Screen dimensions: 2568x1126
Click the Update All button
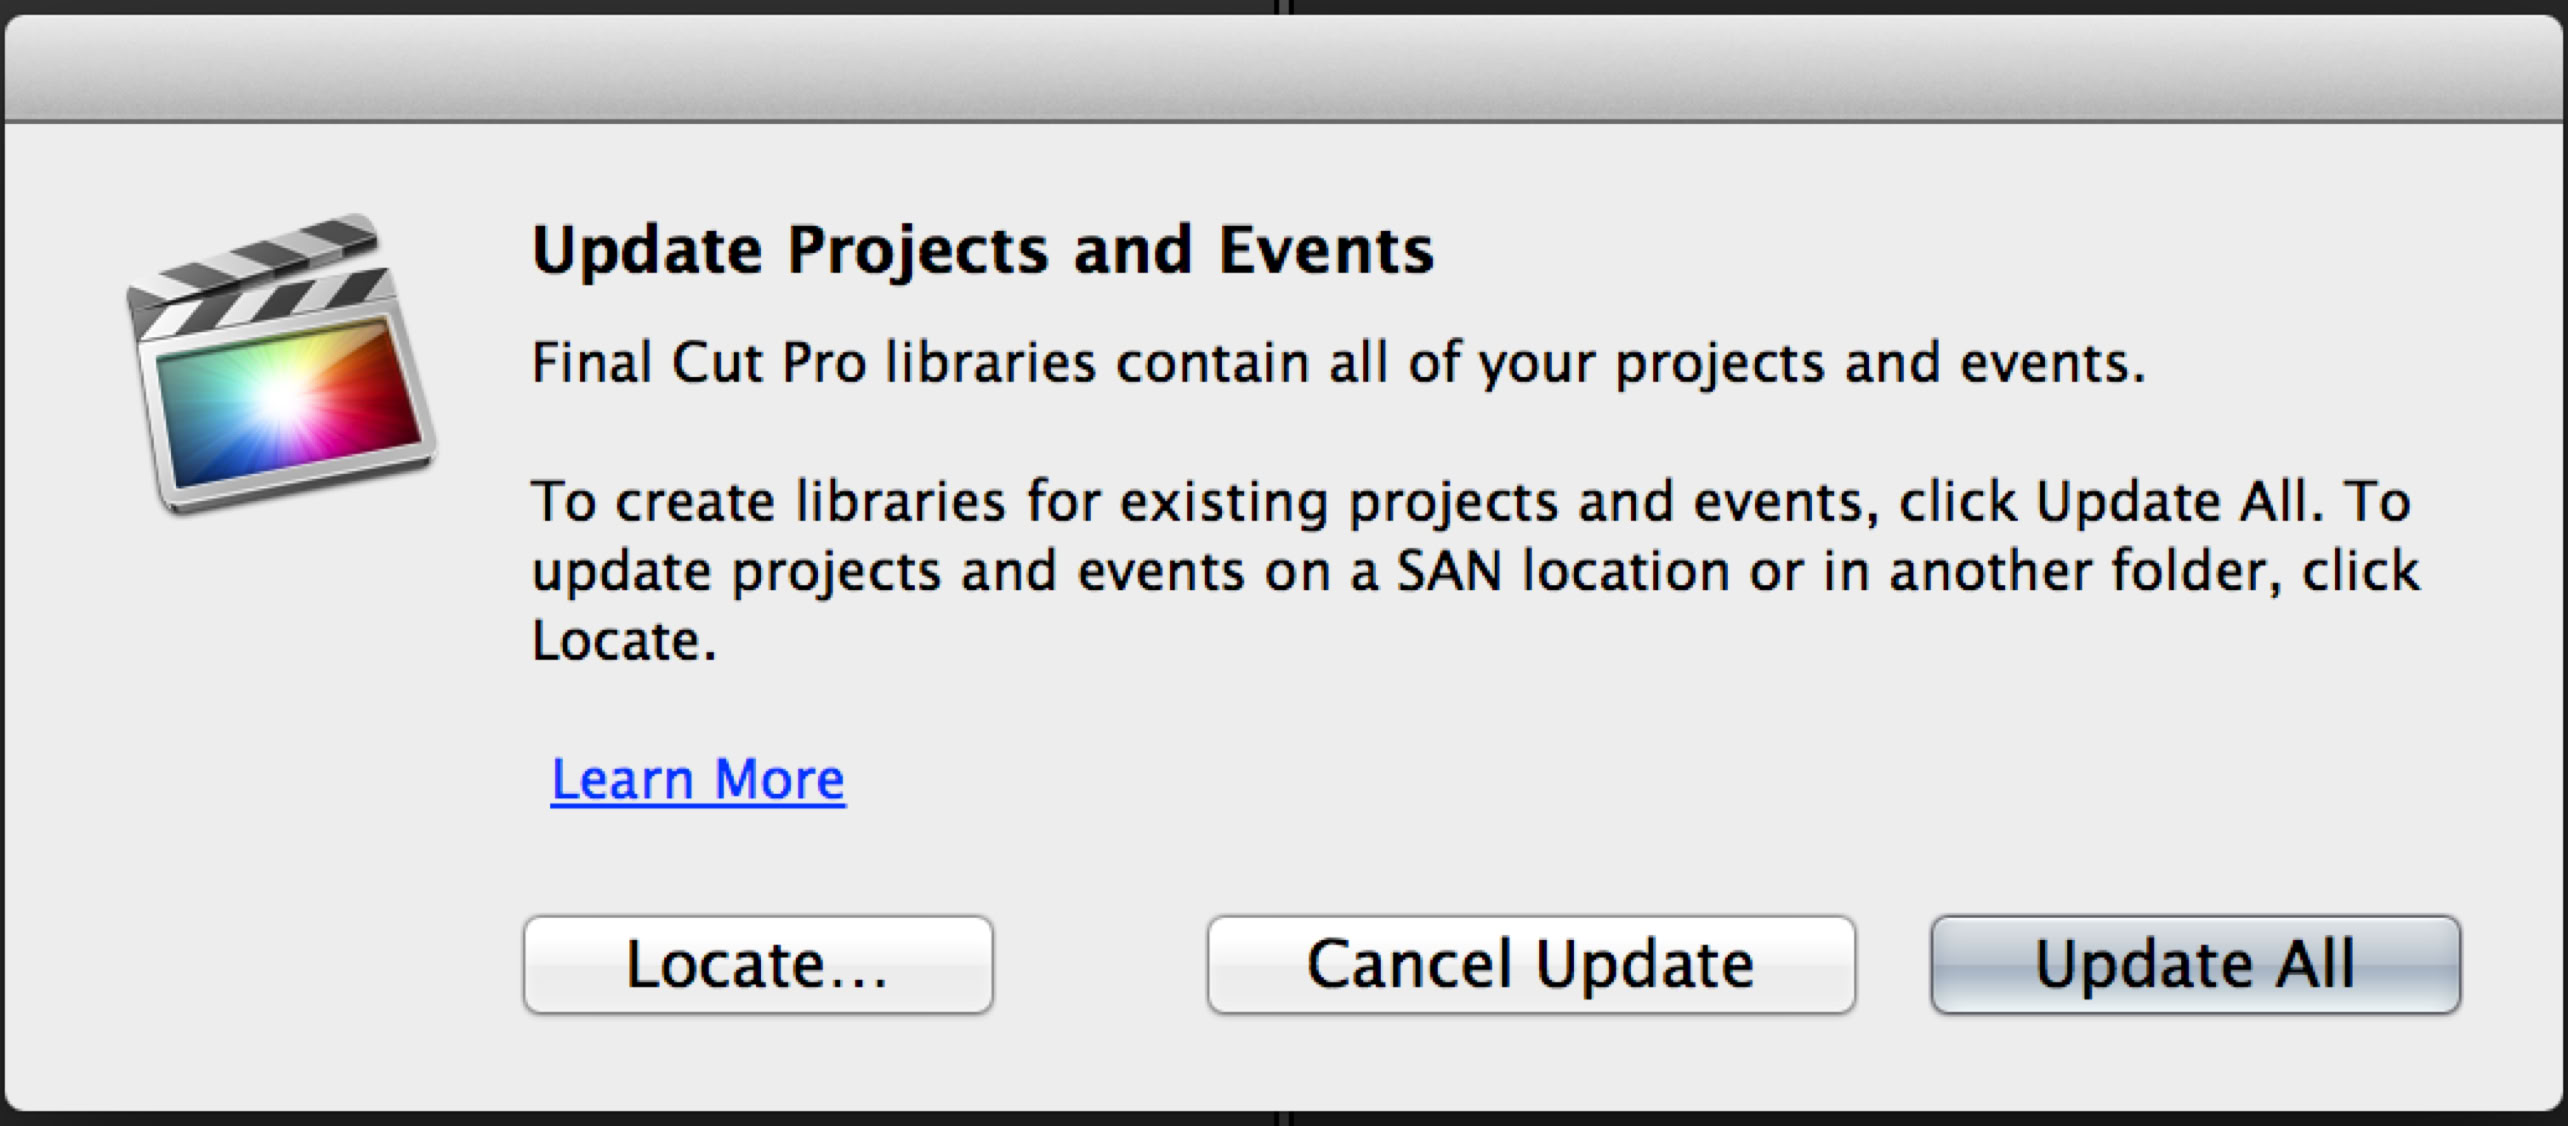pyautogui.click(x=2195, y=965)
